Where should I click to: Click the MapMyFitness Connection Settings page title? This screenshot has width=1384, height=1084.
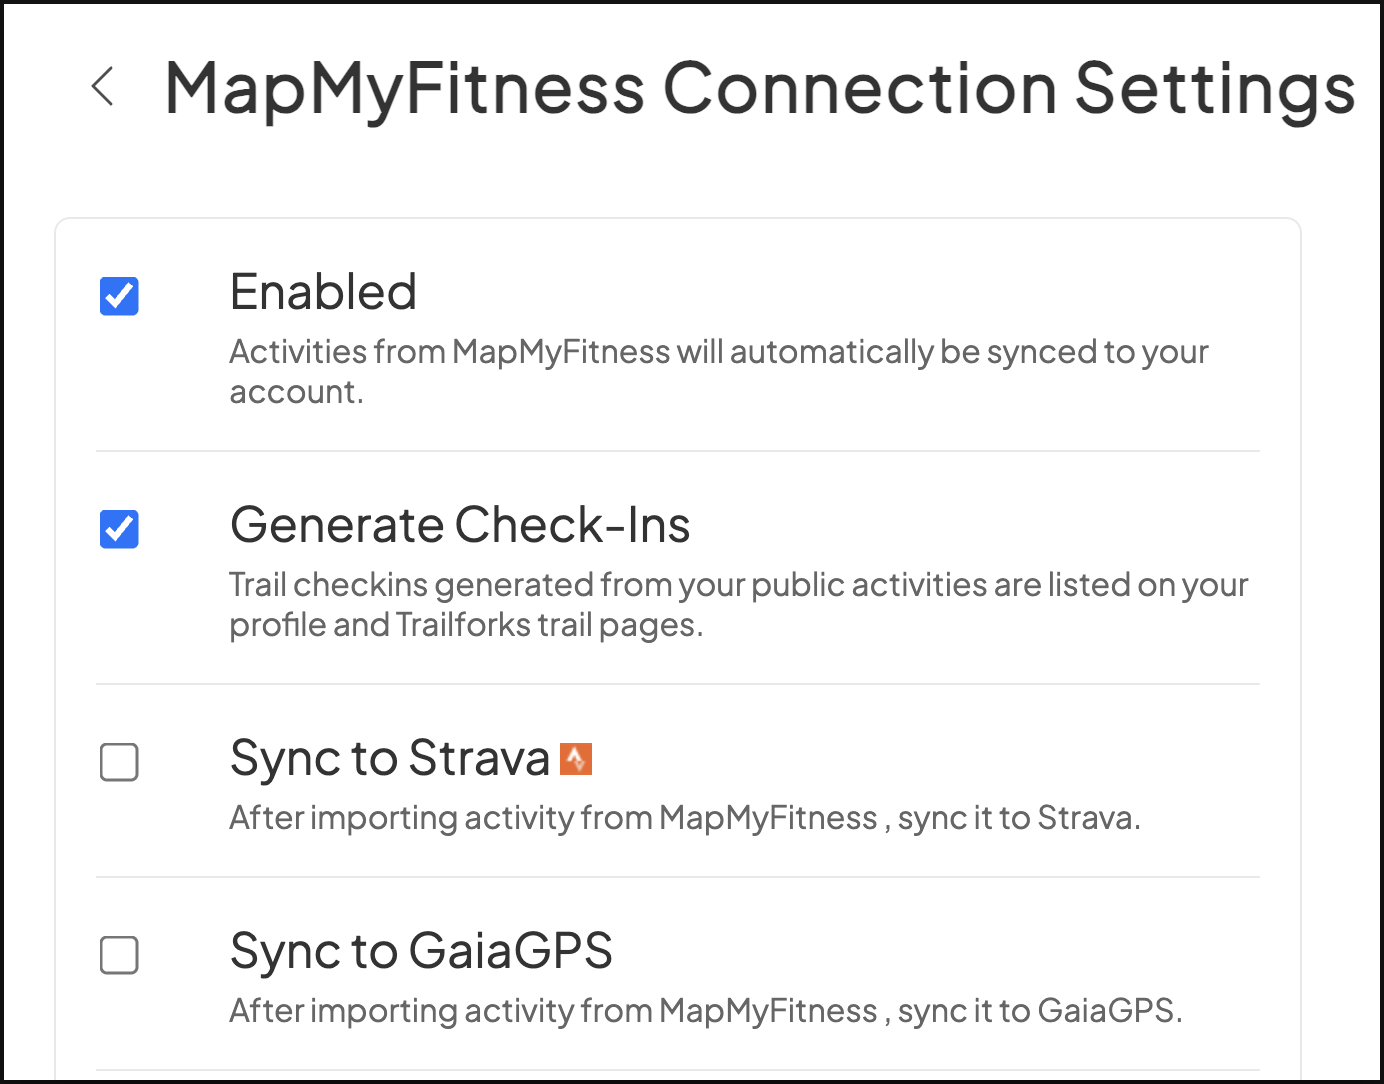point(759,88)
